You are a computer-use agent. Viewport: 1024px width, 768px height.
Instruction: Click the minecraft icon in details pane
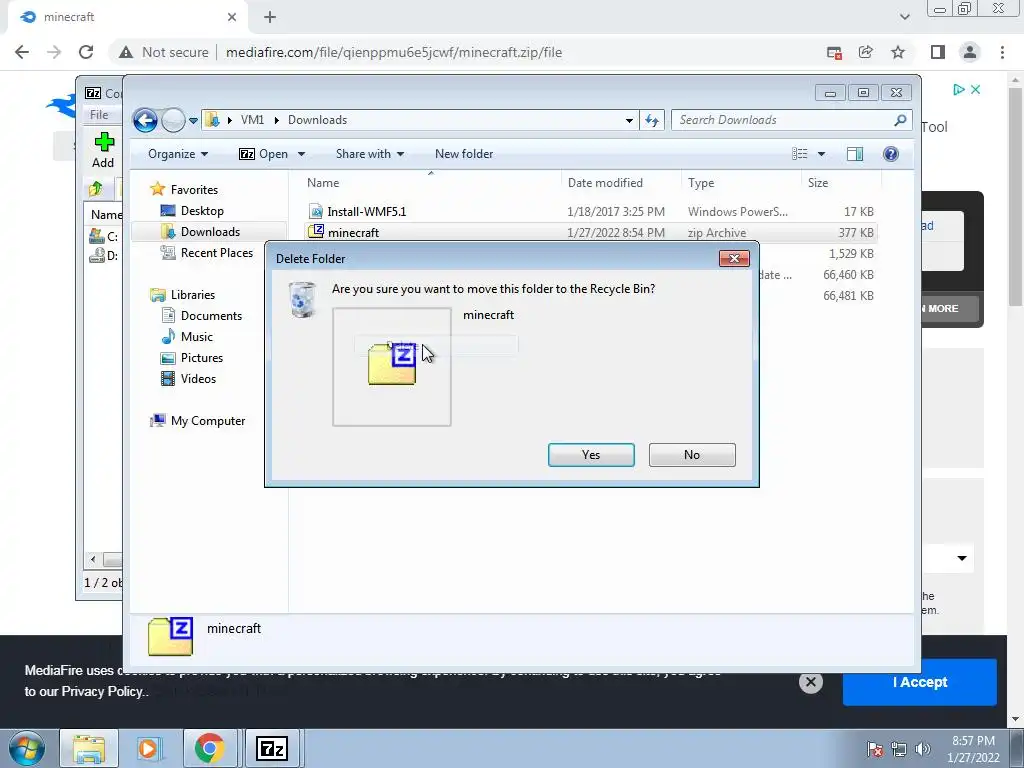pyautogui.click(x=170, y=636)
